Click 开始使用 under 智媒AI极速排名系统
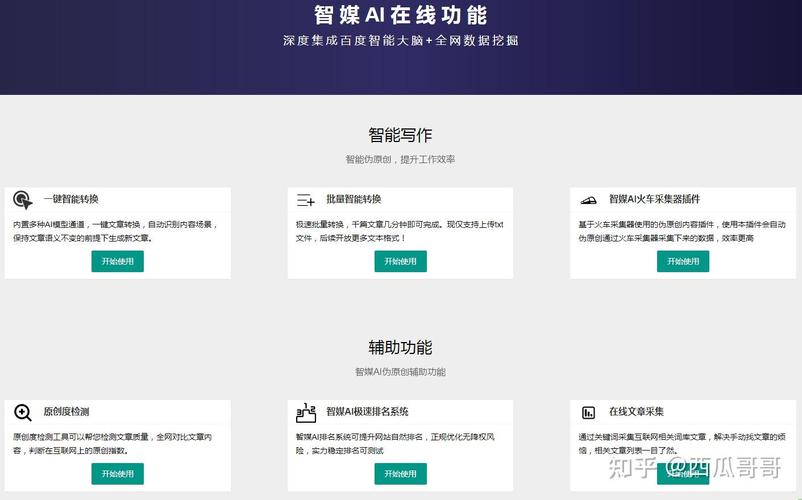The width and height of the screenshot is (802, 500). point(400,474)
